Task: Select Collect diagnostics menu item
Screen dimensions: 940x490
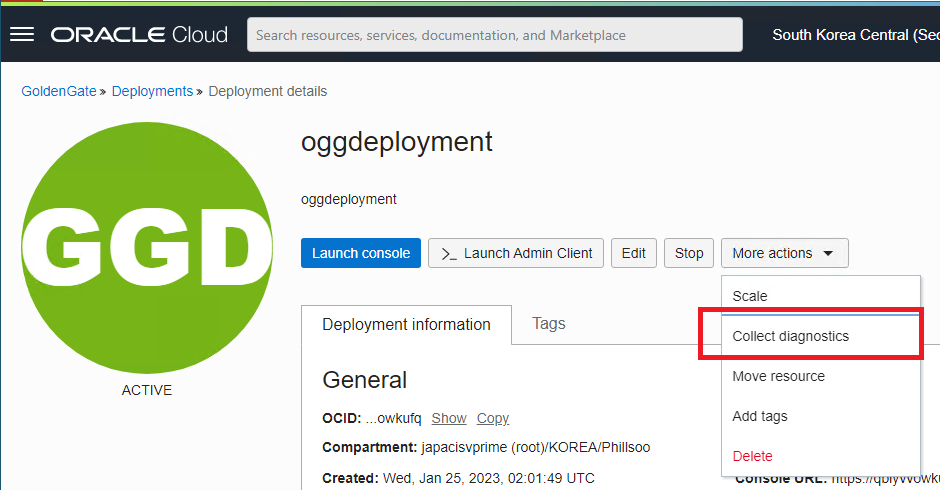Action: pos(821,336)
